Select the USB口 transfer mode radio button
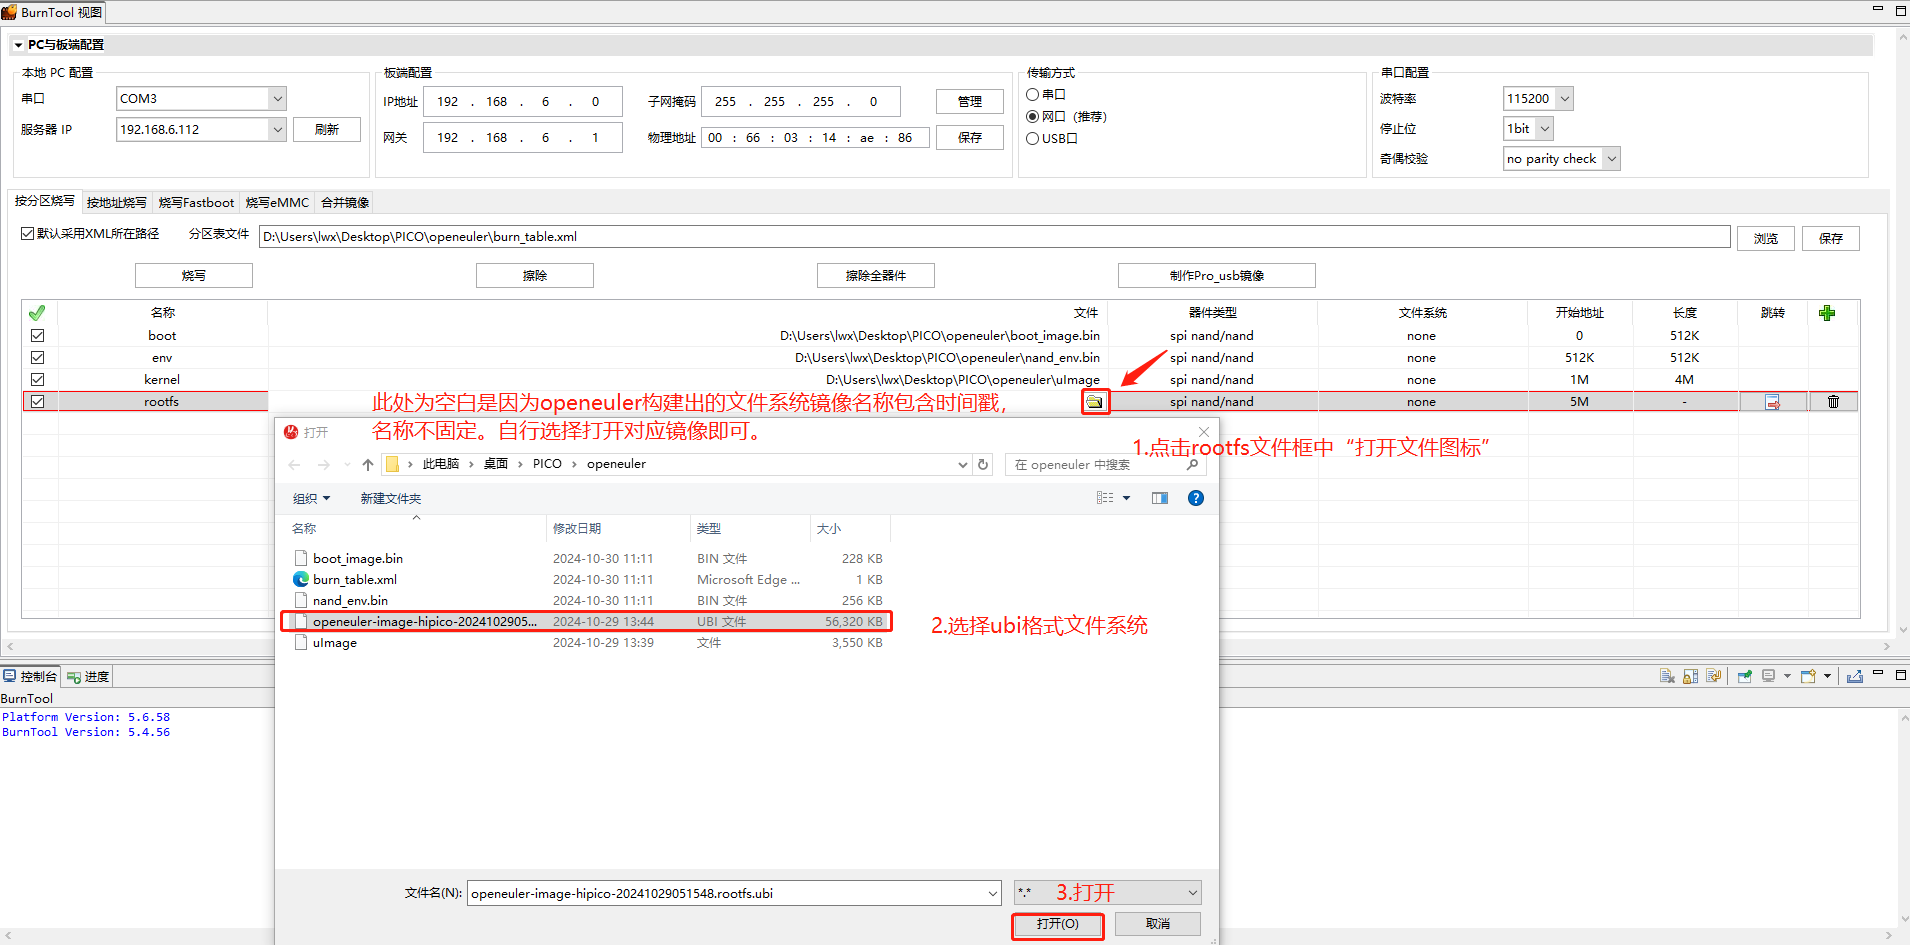The image size is (1910, 945). [1033, 139]
